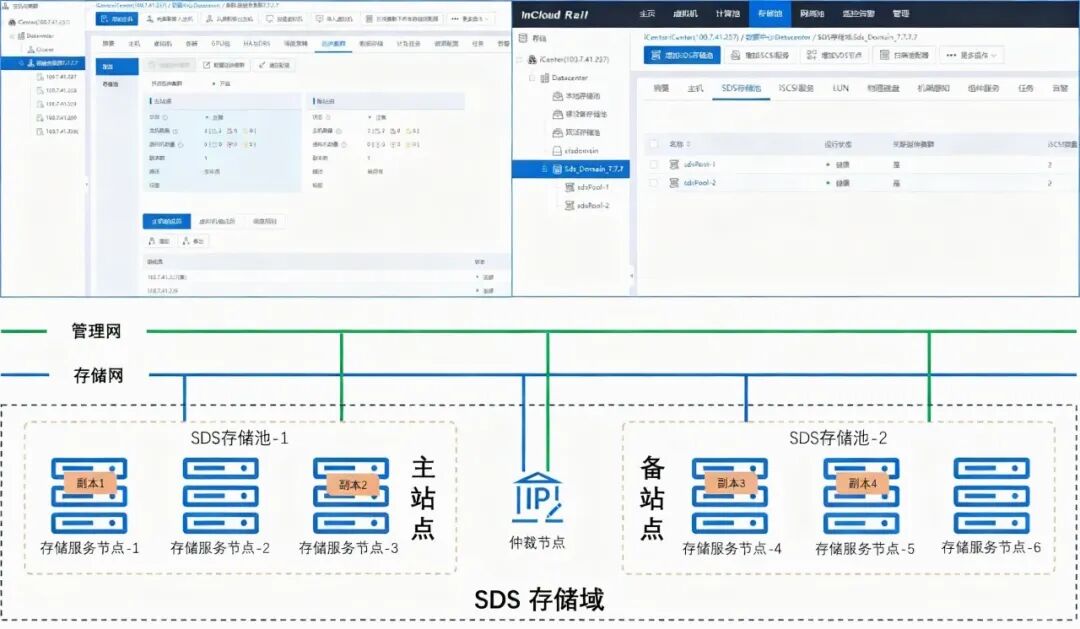Select Sds_Domain_7.7.7 in the storage tree
Image resolution: width=1080 pixels, height=629 pixels.
(x=570, y=169)
